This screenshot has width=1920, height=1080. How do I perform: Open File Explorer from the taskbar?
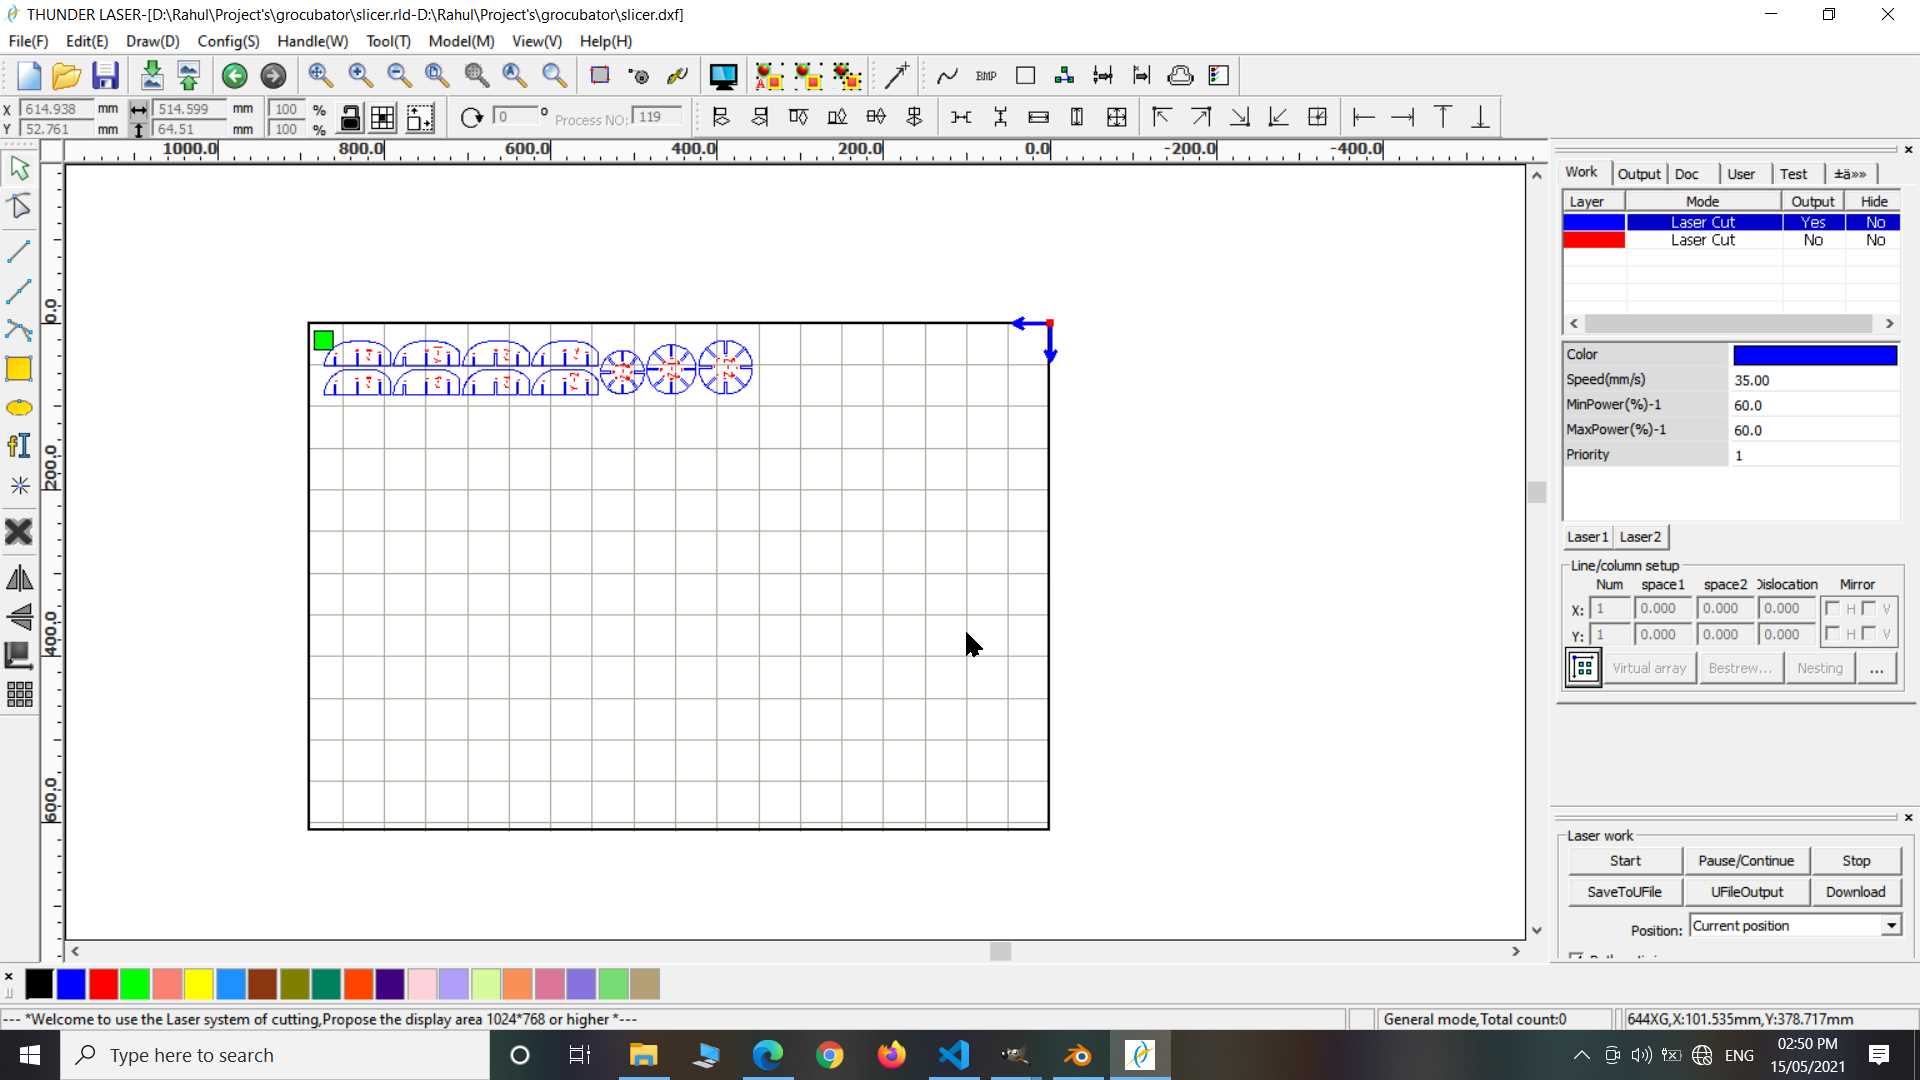pyautogui.click(x=643, y=1055)
